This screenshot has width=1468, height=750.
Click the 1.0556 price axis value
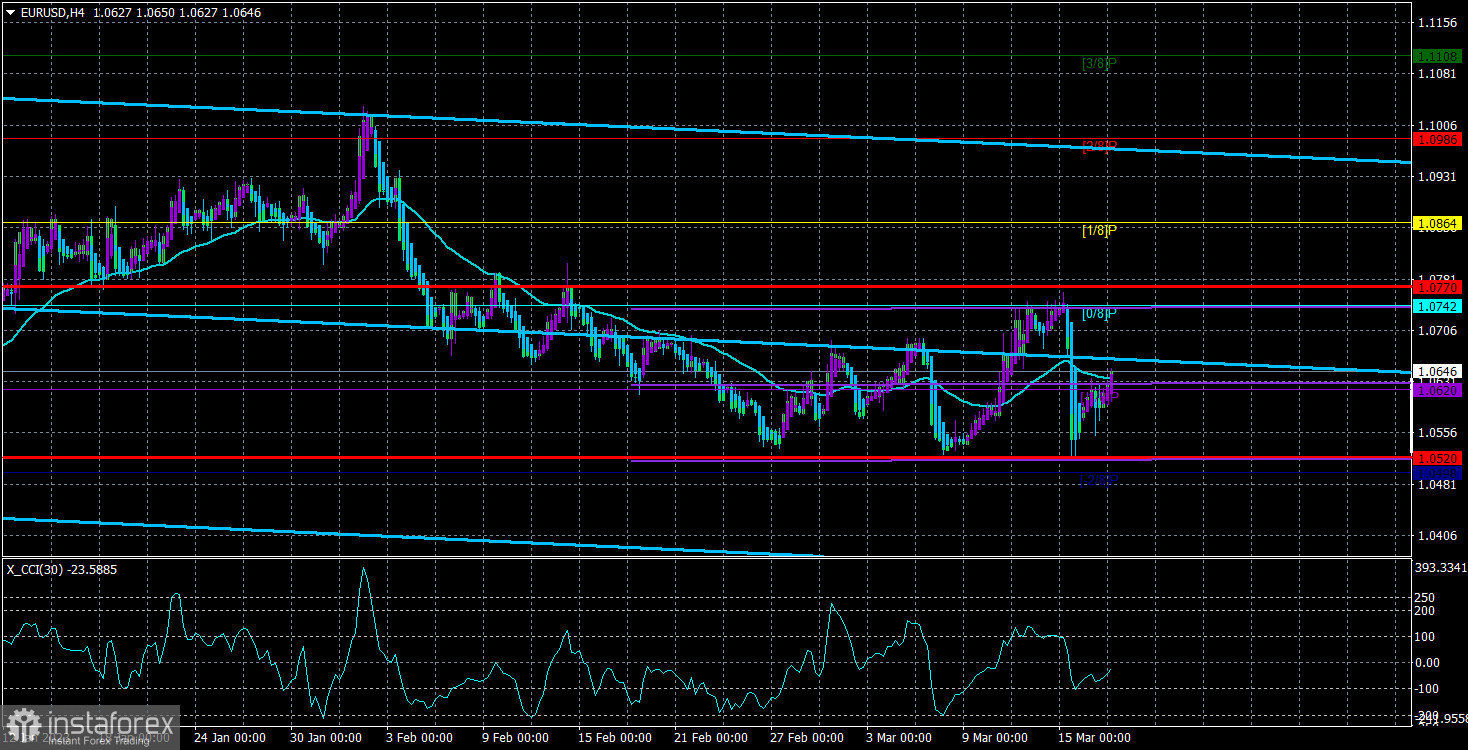[1439, 433]
